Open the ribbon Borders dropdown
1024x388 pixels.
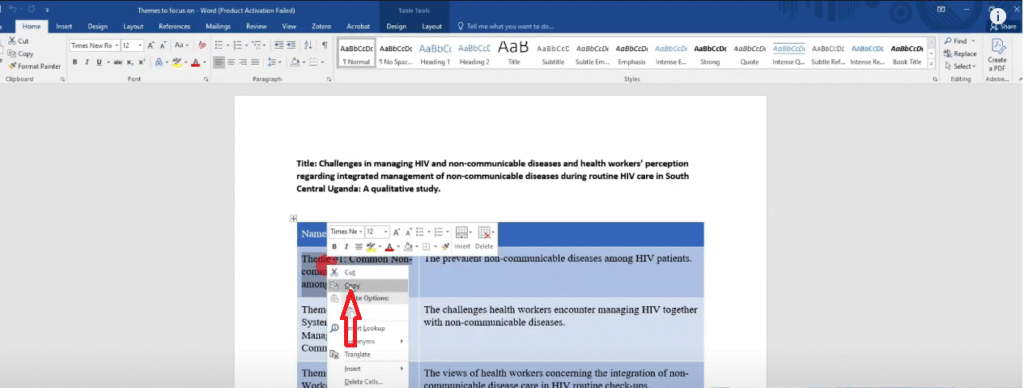tap(323, 62)
